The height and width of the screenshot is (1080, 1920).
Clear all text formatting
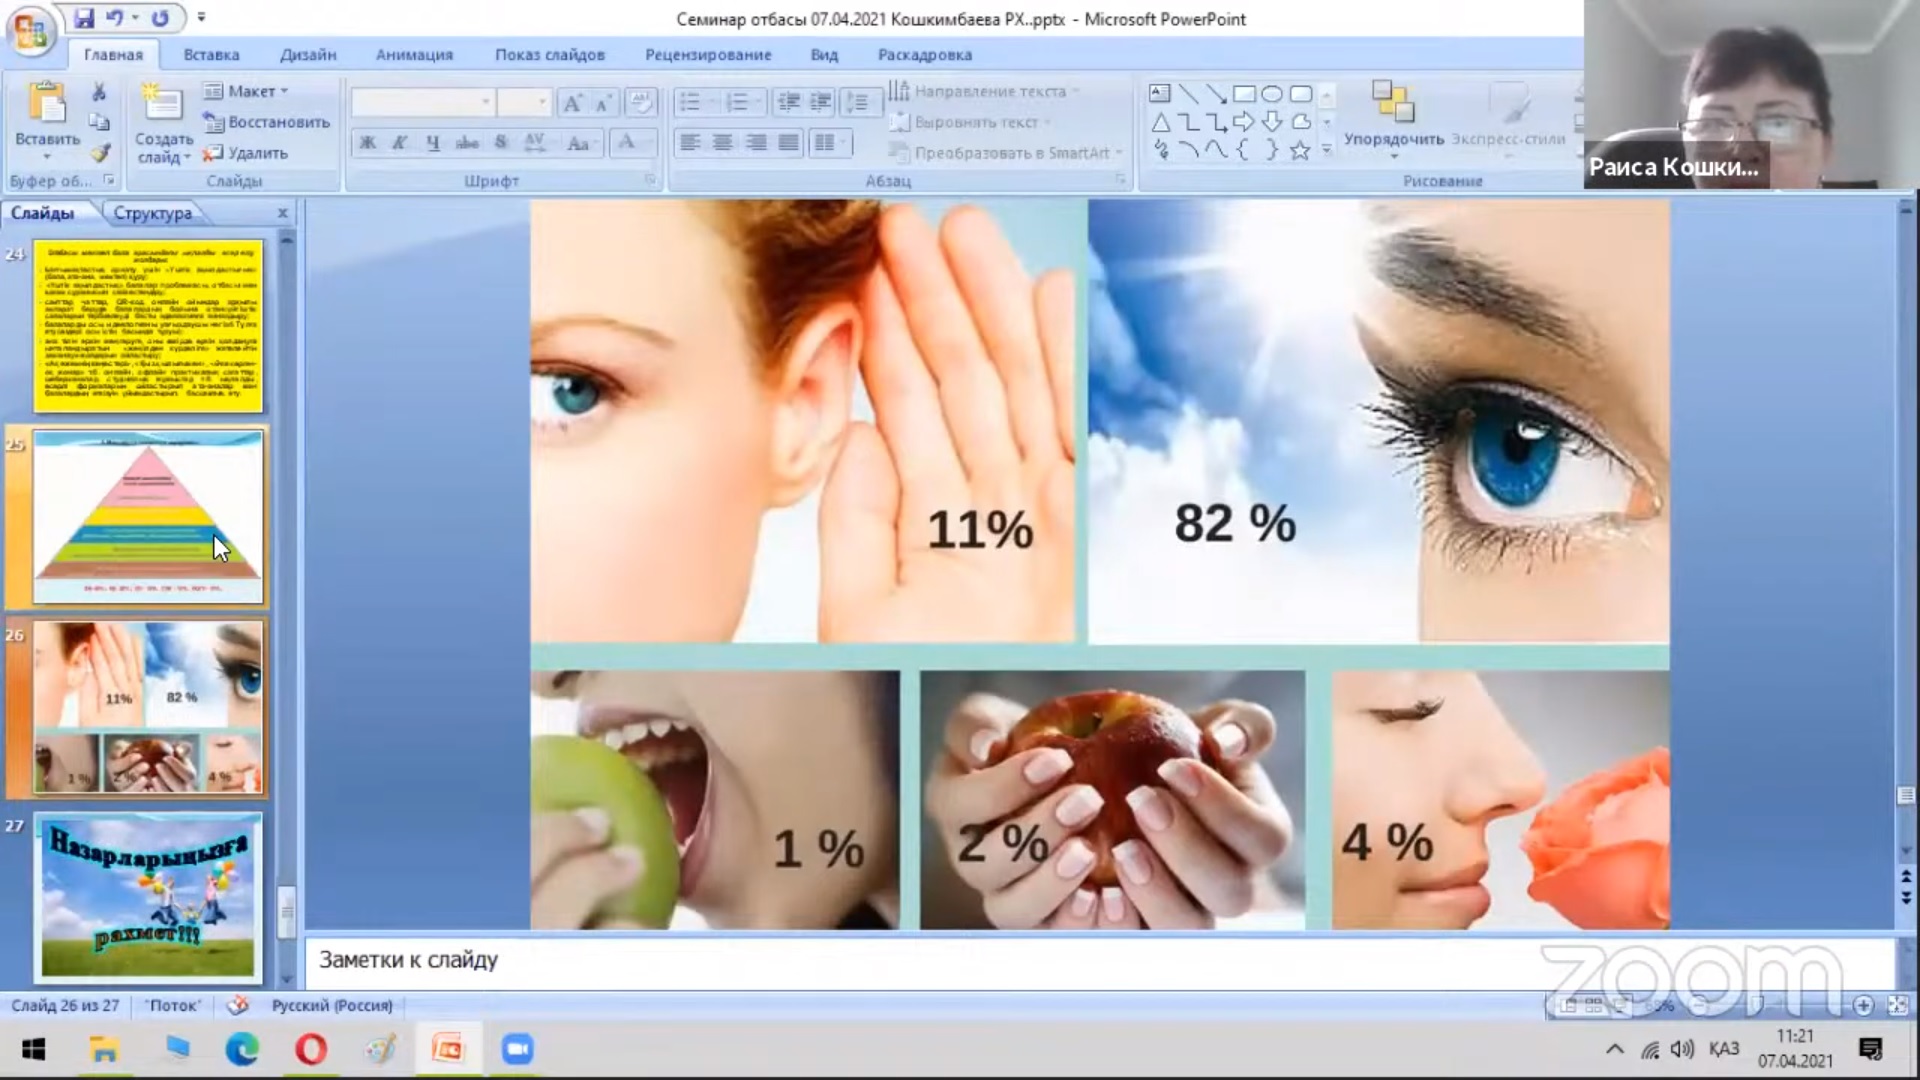(x=640, y=103)
